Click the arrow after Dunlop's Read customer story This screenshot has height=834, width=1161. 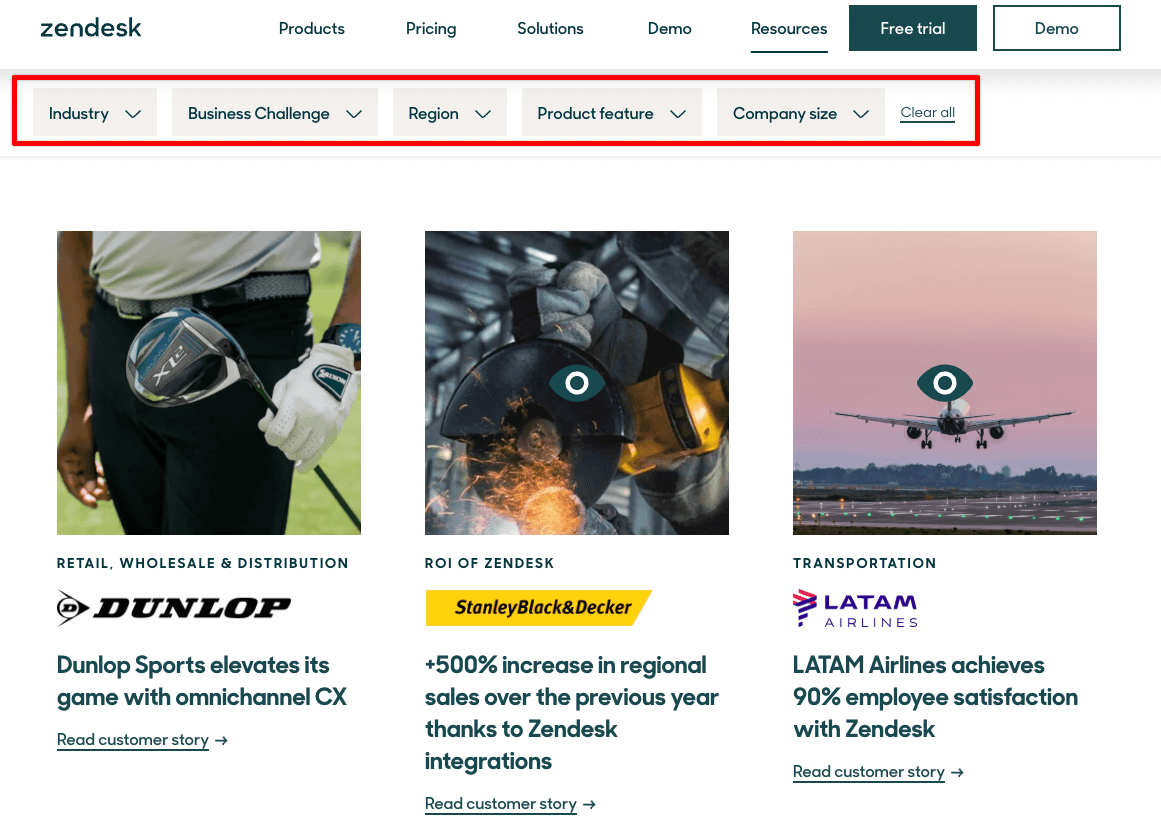coord(221,740)
